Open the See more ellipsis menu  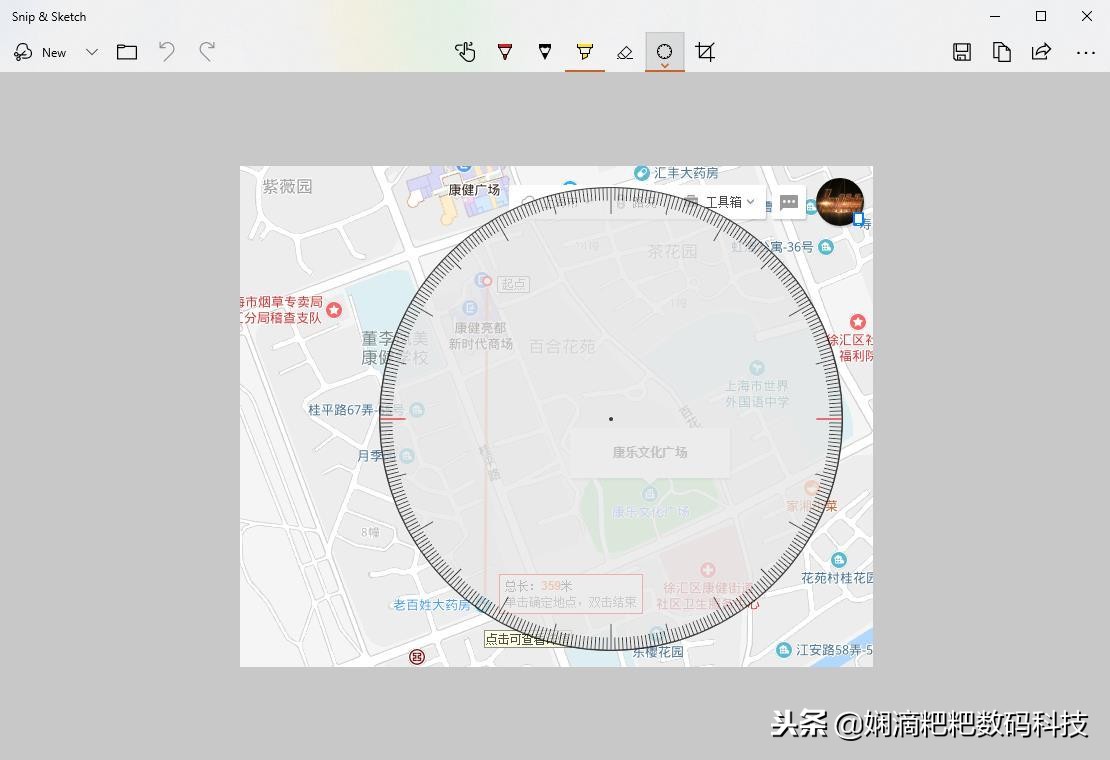[x=1085, y=52]
